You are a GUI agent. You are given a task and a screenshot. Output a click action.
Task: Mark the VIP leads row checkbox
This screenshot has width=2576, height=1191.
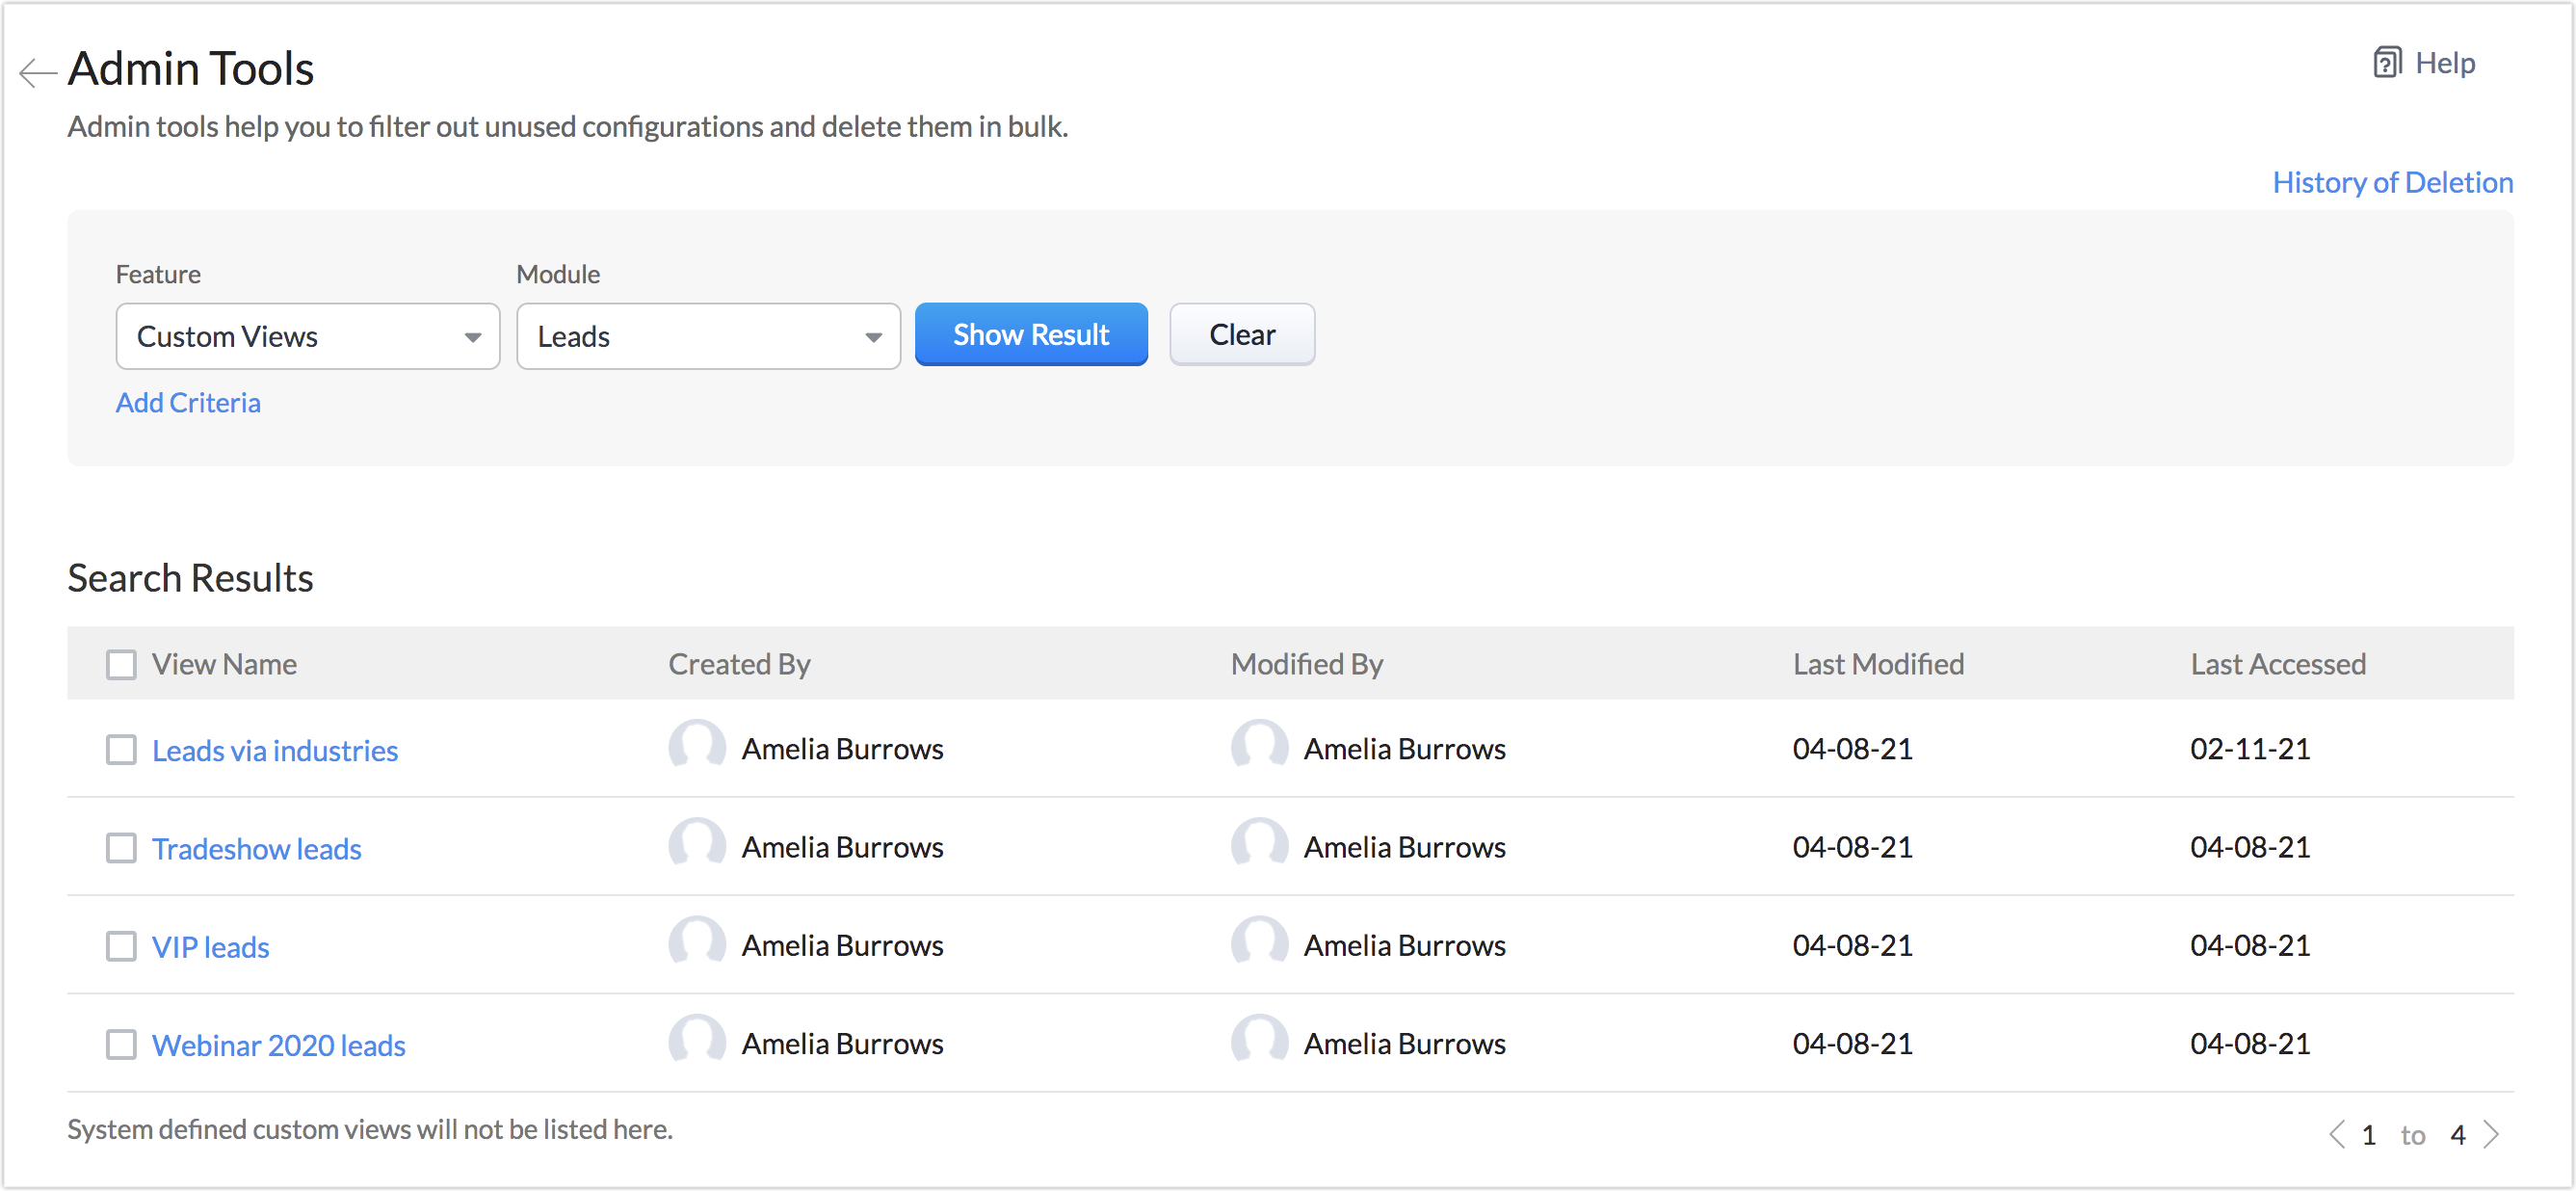point(121,945)
